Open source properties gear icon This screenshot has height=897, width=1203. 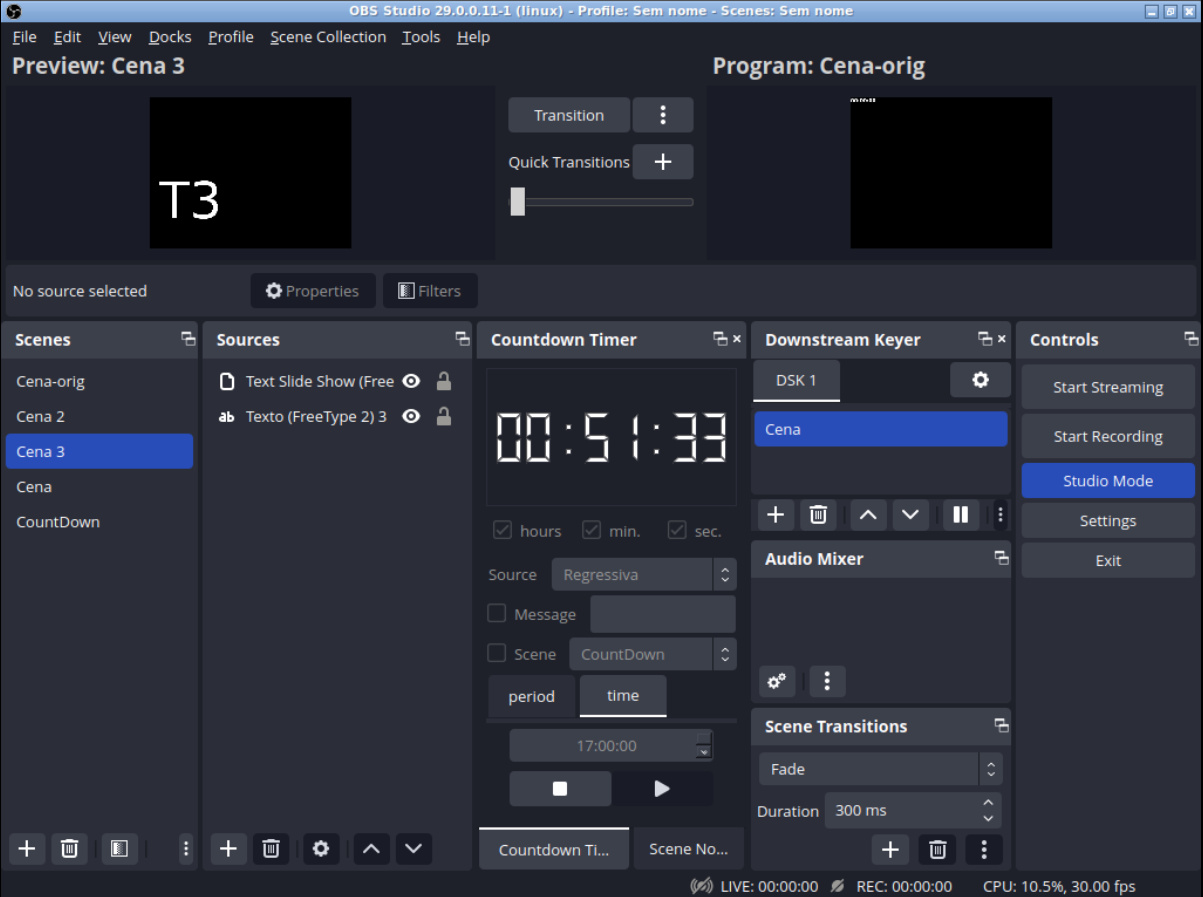coord(320,849)
